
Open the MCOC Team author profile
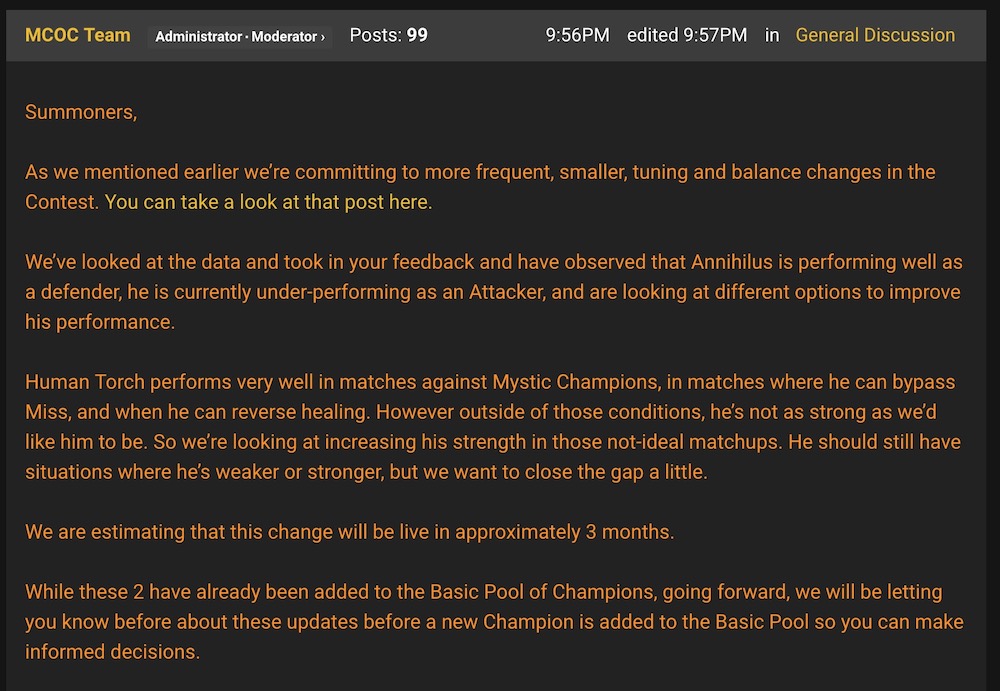(77, 35)
